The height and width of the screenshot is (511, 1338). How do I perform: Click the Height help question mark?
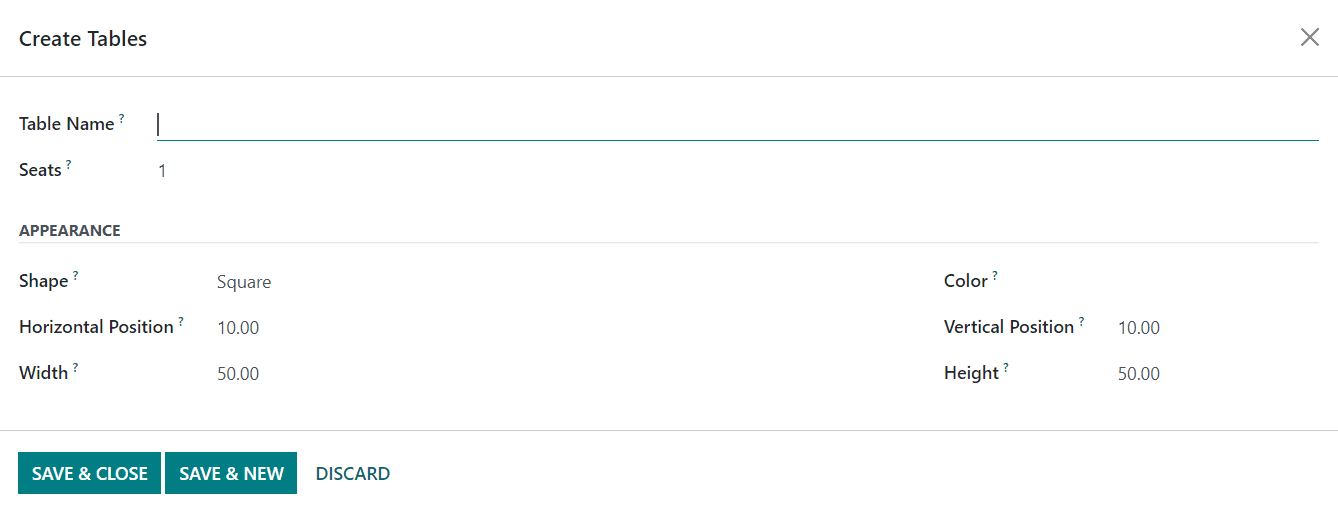tap(1006, 367)
